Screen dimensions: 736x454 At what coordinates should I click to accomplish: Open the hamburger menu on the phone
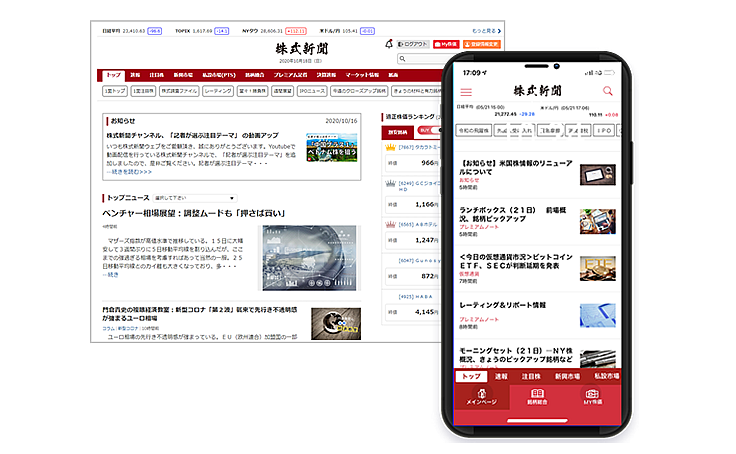point(466,92)
